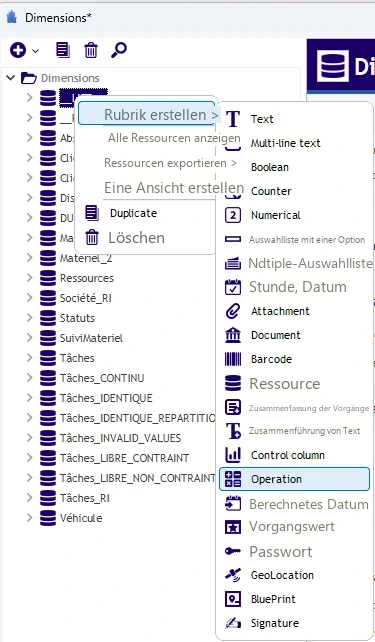Click the add (plus) toolbar icon
This screenshot has height=642, width=375.
[18, 50]
